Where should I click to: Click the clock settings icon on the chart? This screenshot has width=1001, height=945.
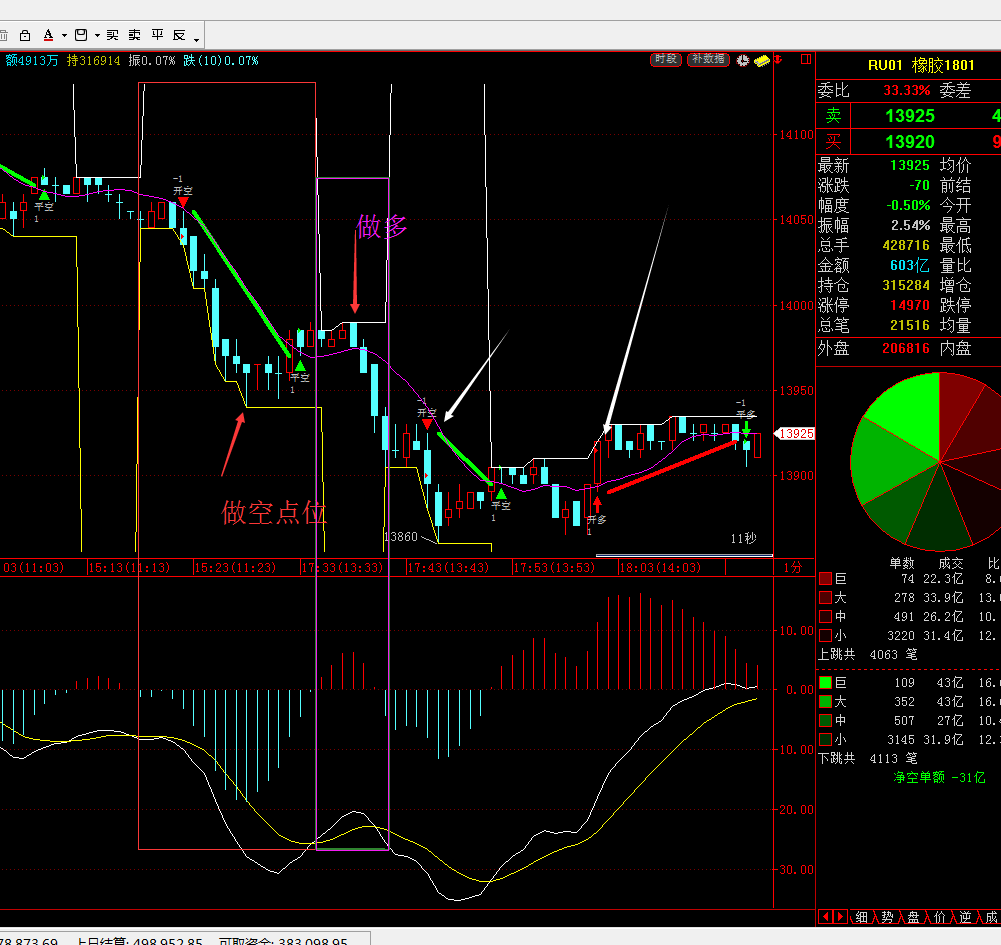742,60
